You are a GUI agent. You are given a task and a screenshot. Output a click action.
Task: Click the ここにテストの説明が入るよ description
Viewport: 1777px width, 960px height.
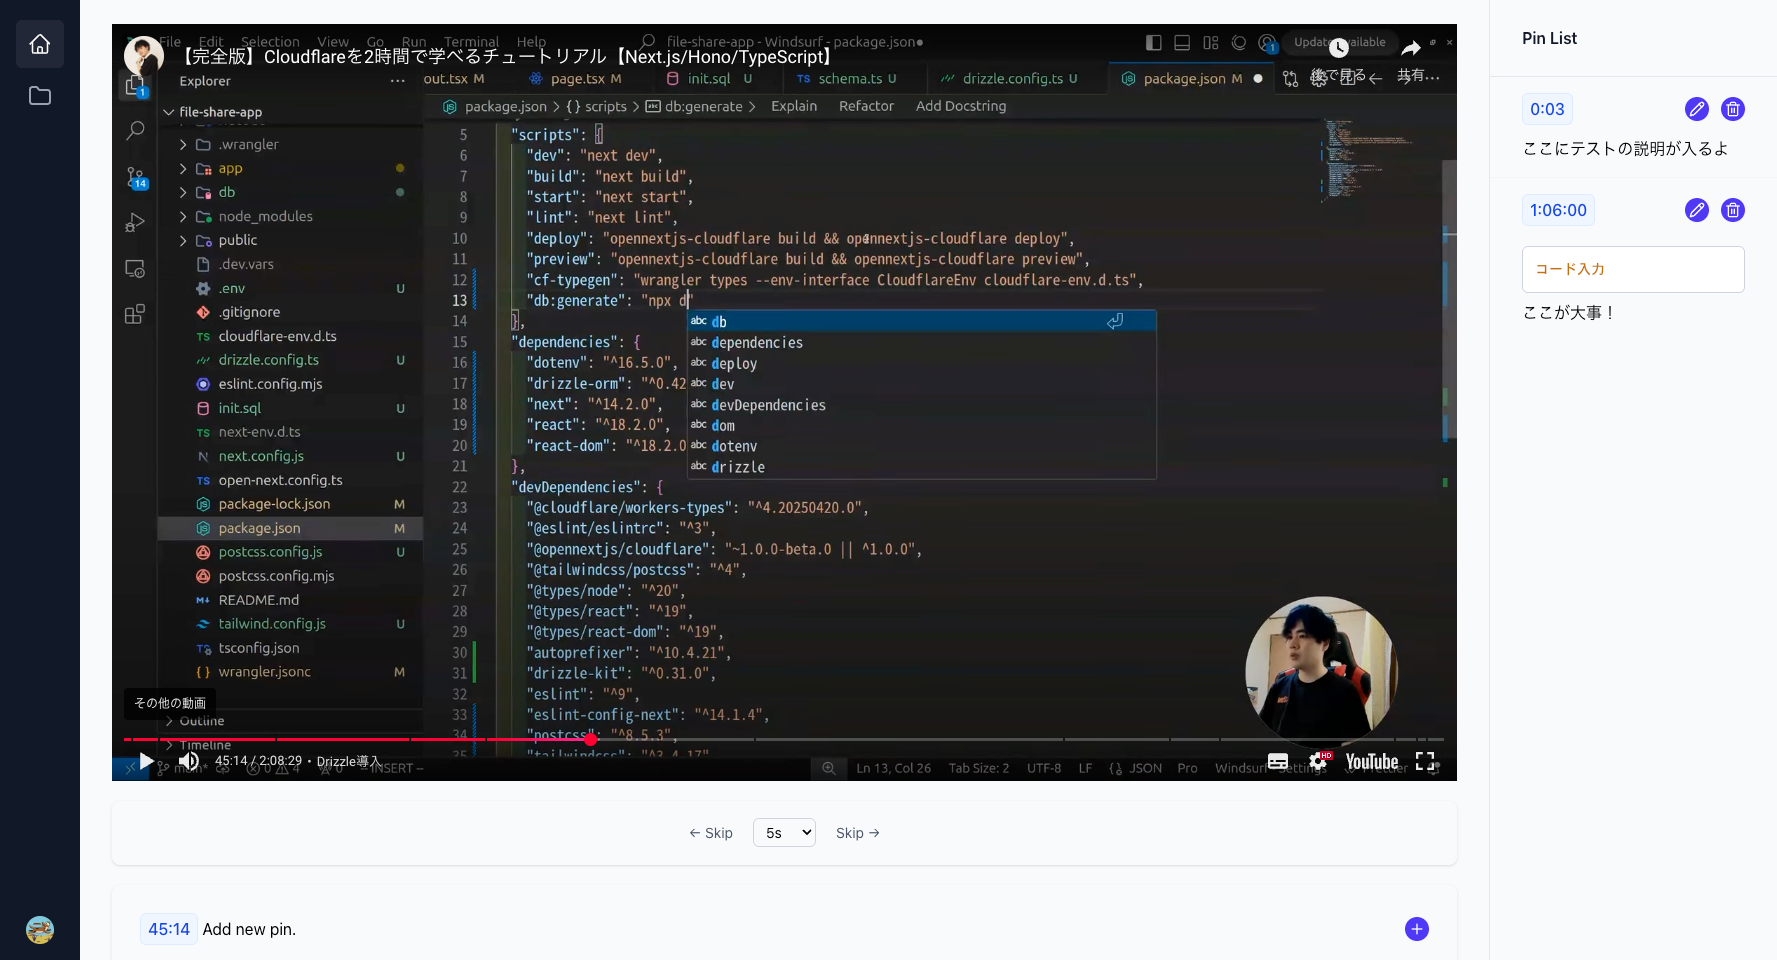(x=1625, y=149)
